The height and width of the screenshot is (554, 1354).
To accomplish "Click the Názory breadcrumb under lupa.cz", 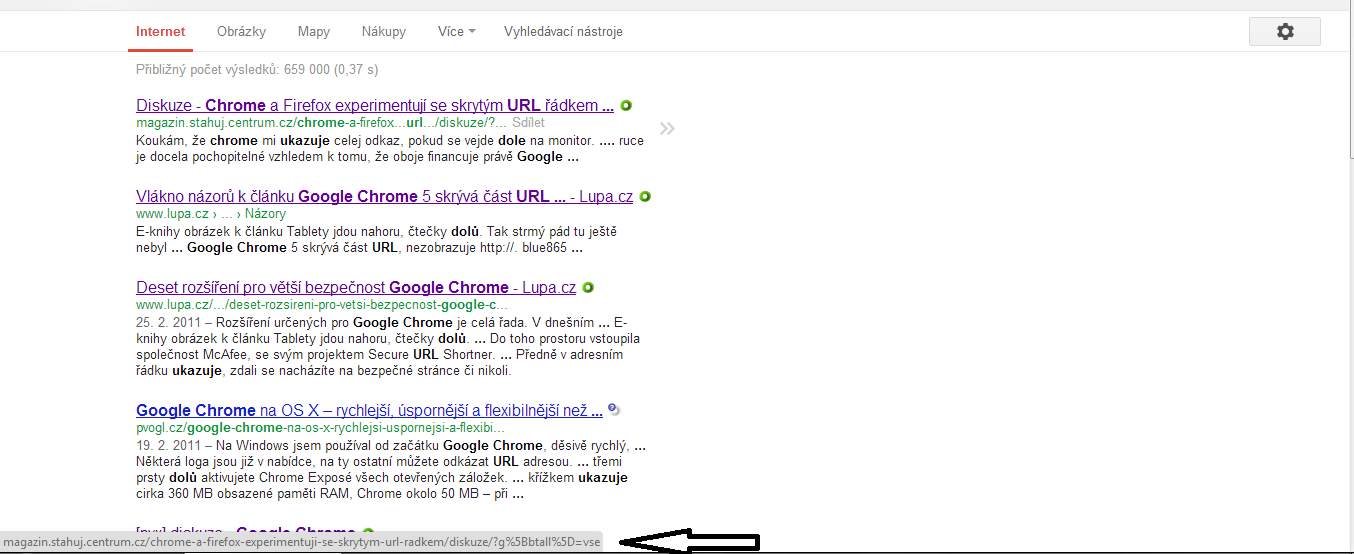I will pyautogui.click(x=265, y=213).
